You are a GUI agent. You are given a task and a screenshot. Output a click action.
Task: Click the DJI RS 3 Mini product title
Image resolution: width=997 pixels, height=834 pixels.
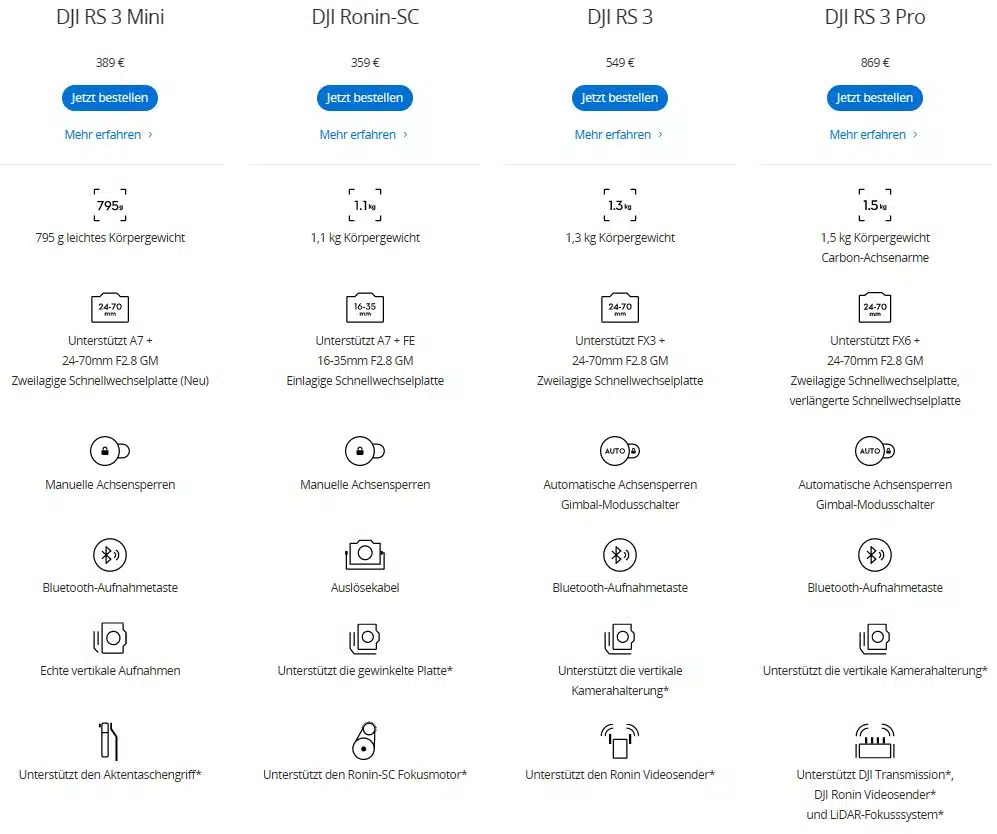[110, 17]
